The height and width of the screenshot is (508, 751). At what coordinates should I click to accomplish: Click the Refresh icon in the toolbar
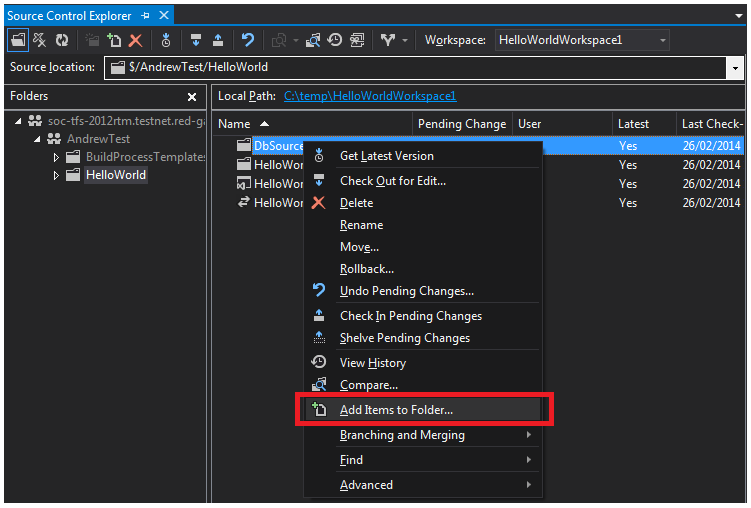click(x=62, y=41)
